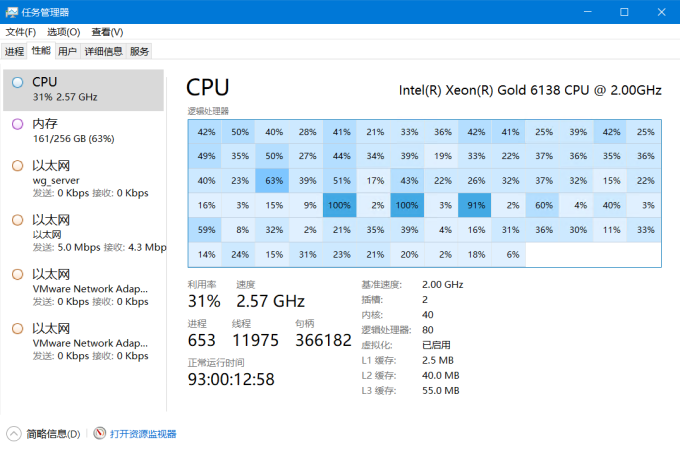
Task: Switch to the 详细信息 tab
Action: pos(103,52)
